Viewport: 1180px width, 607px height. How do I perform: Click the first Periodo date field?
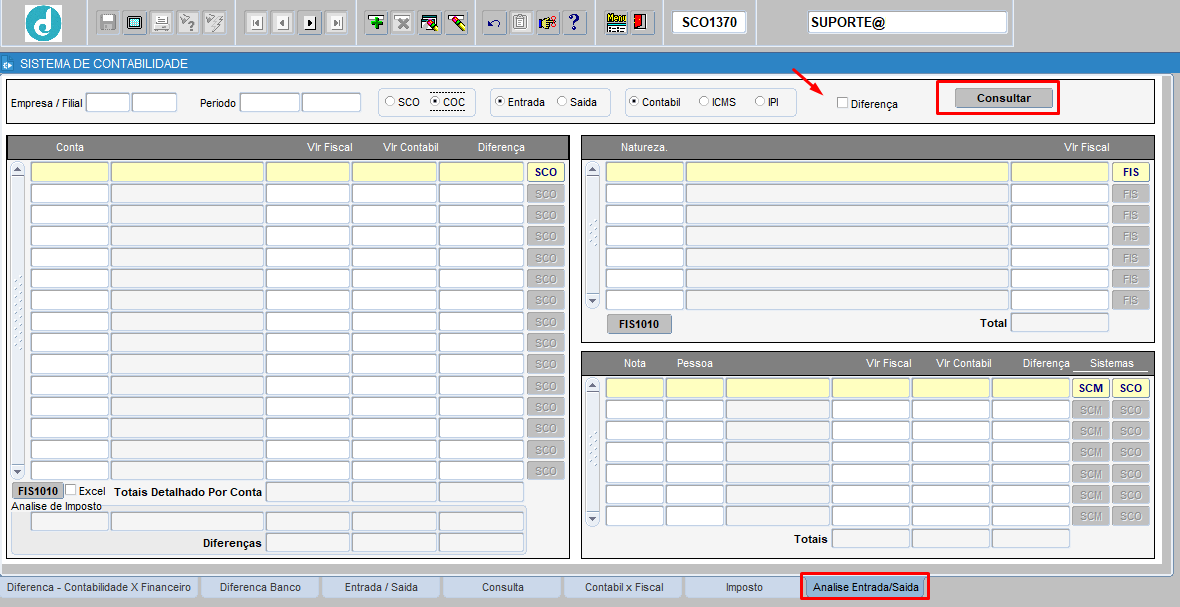pos(270,102)
